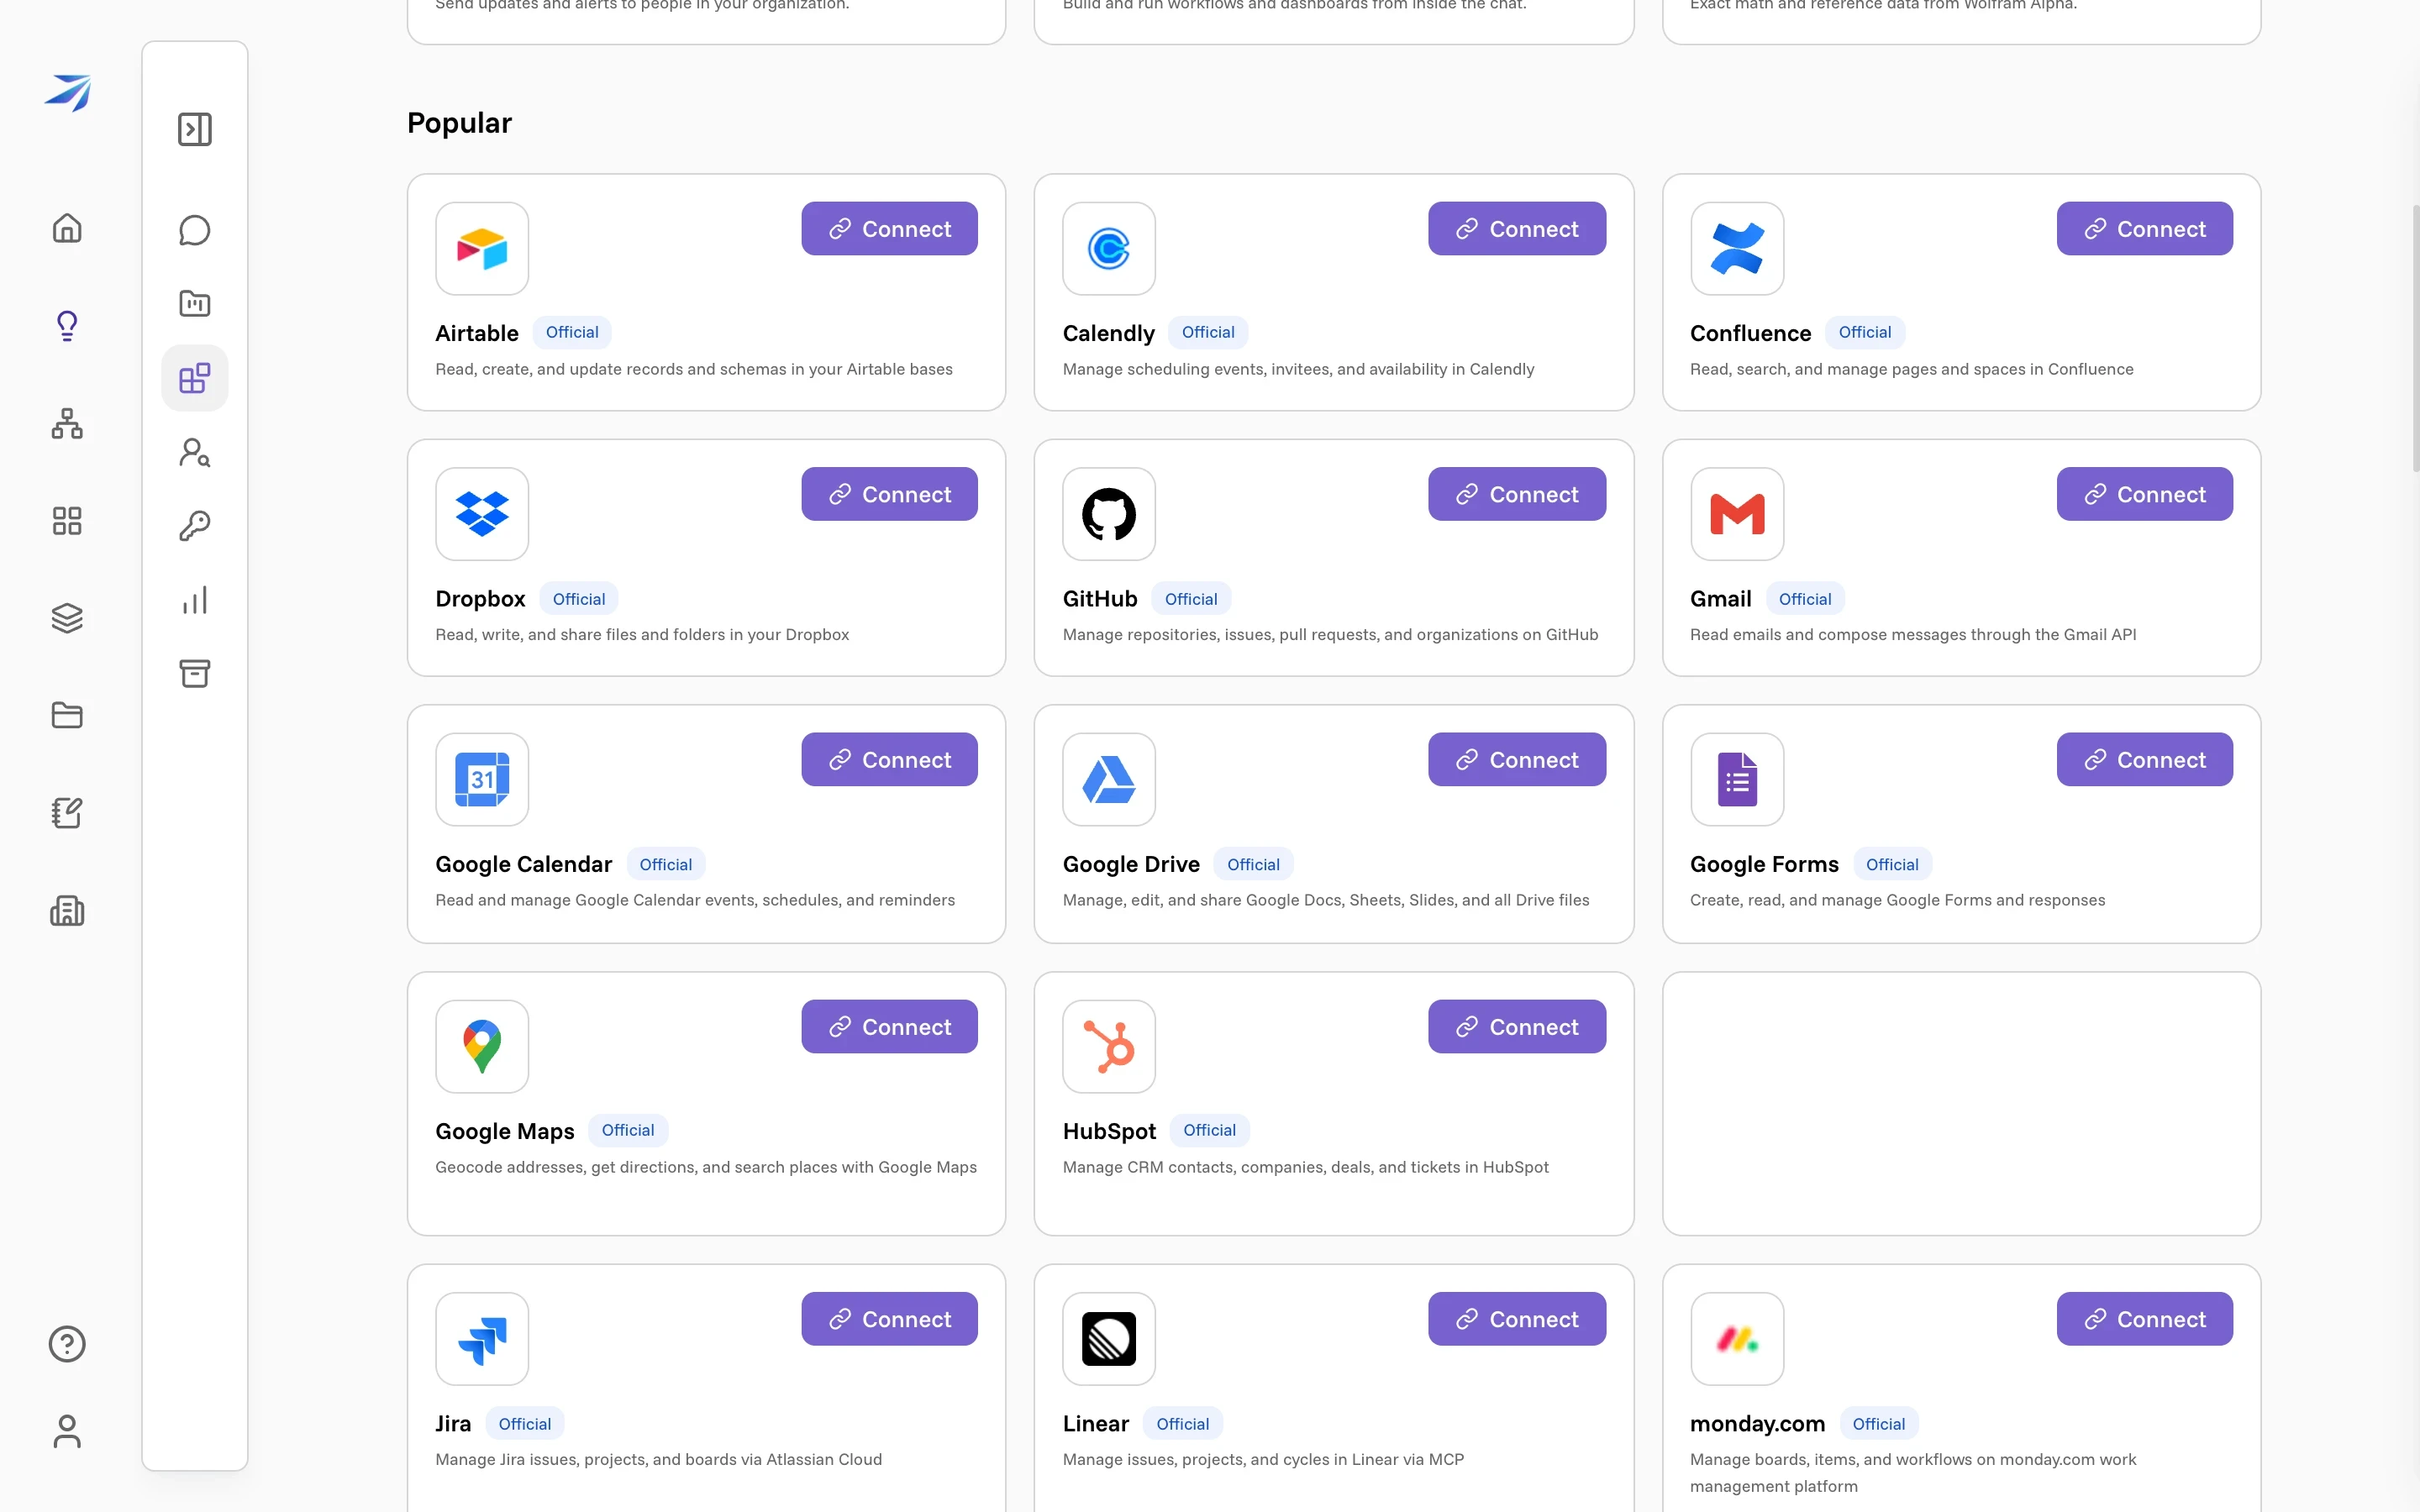Connect the Confluence integration
The width and height of the screenshot is (2420, 1512).
pos(2144,229)
